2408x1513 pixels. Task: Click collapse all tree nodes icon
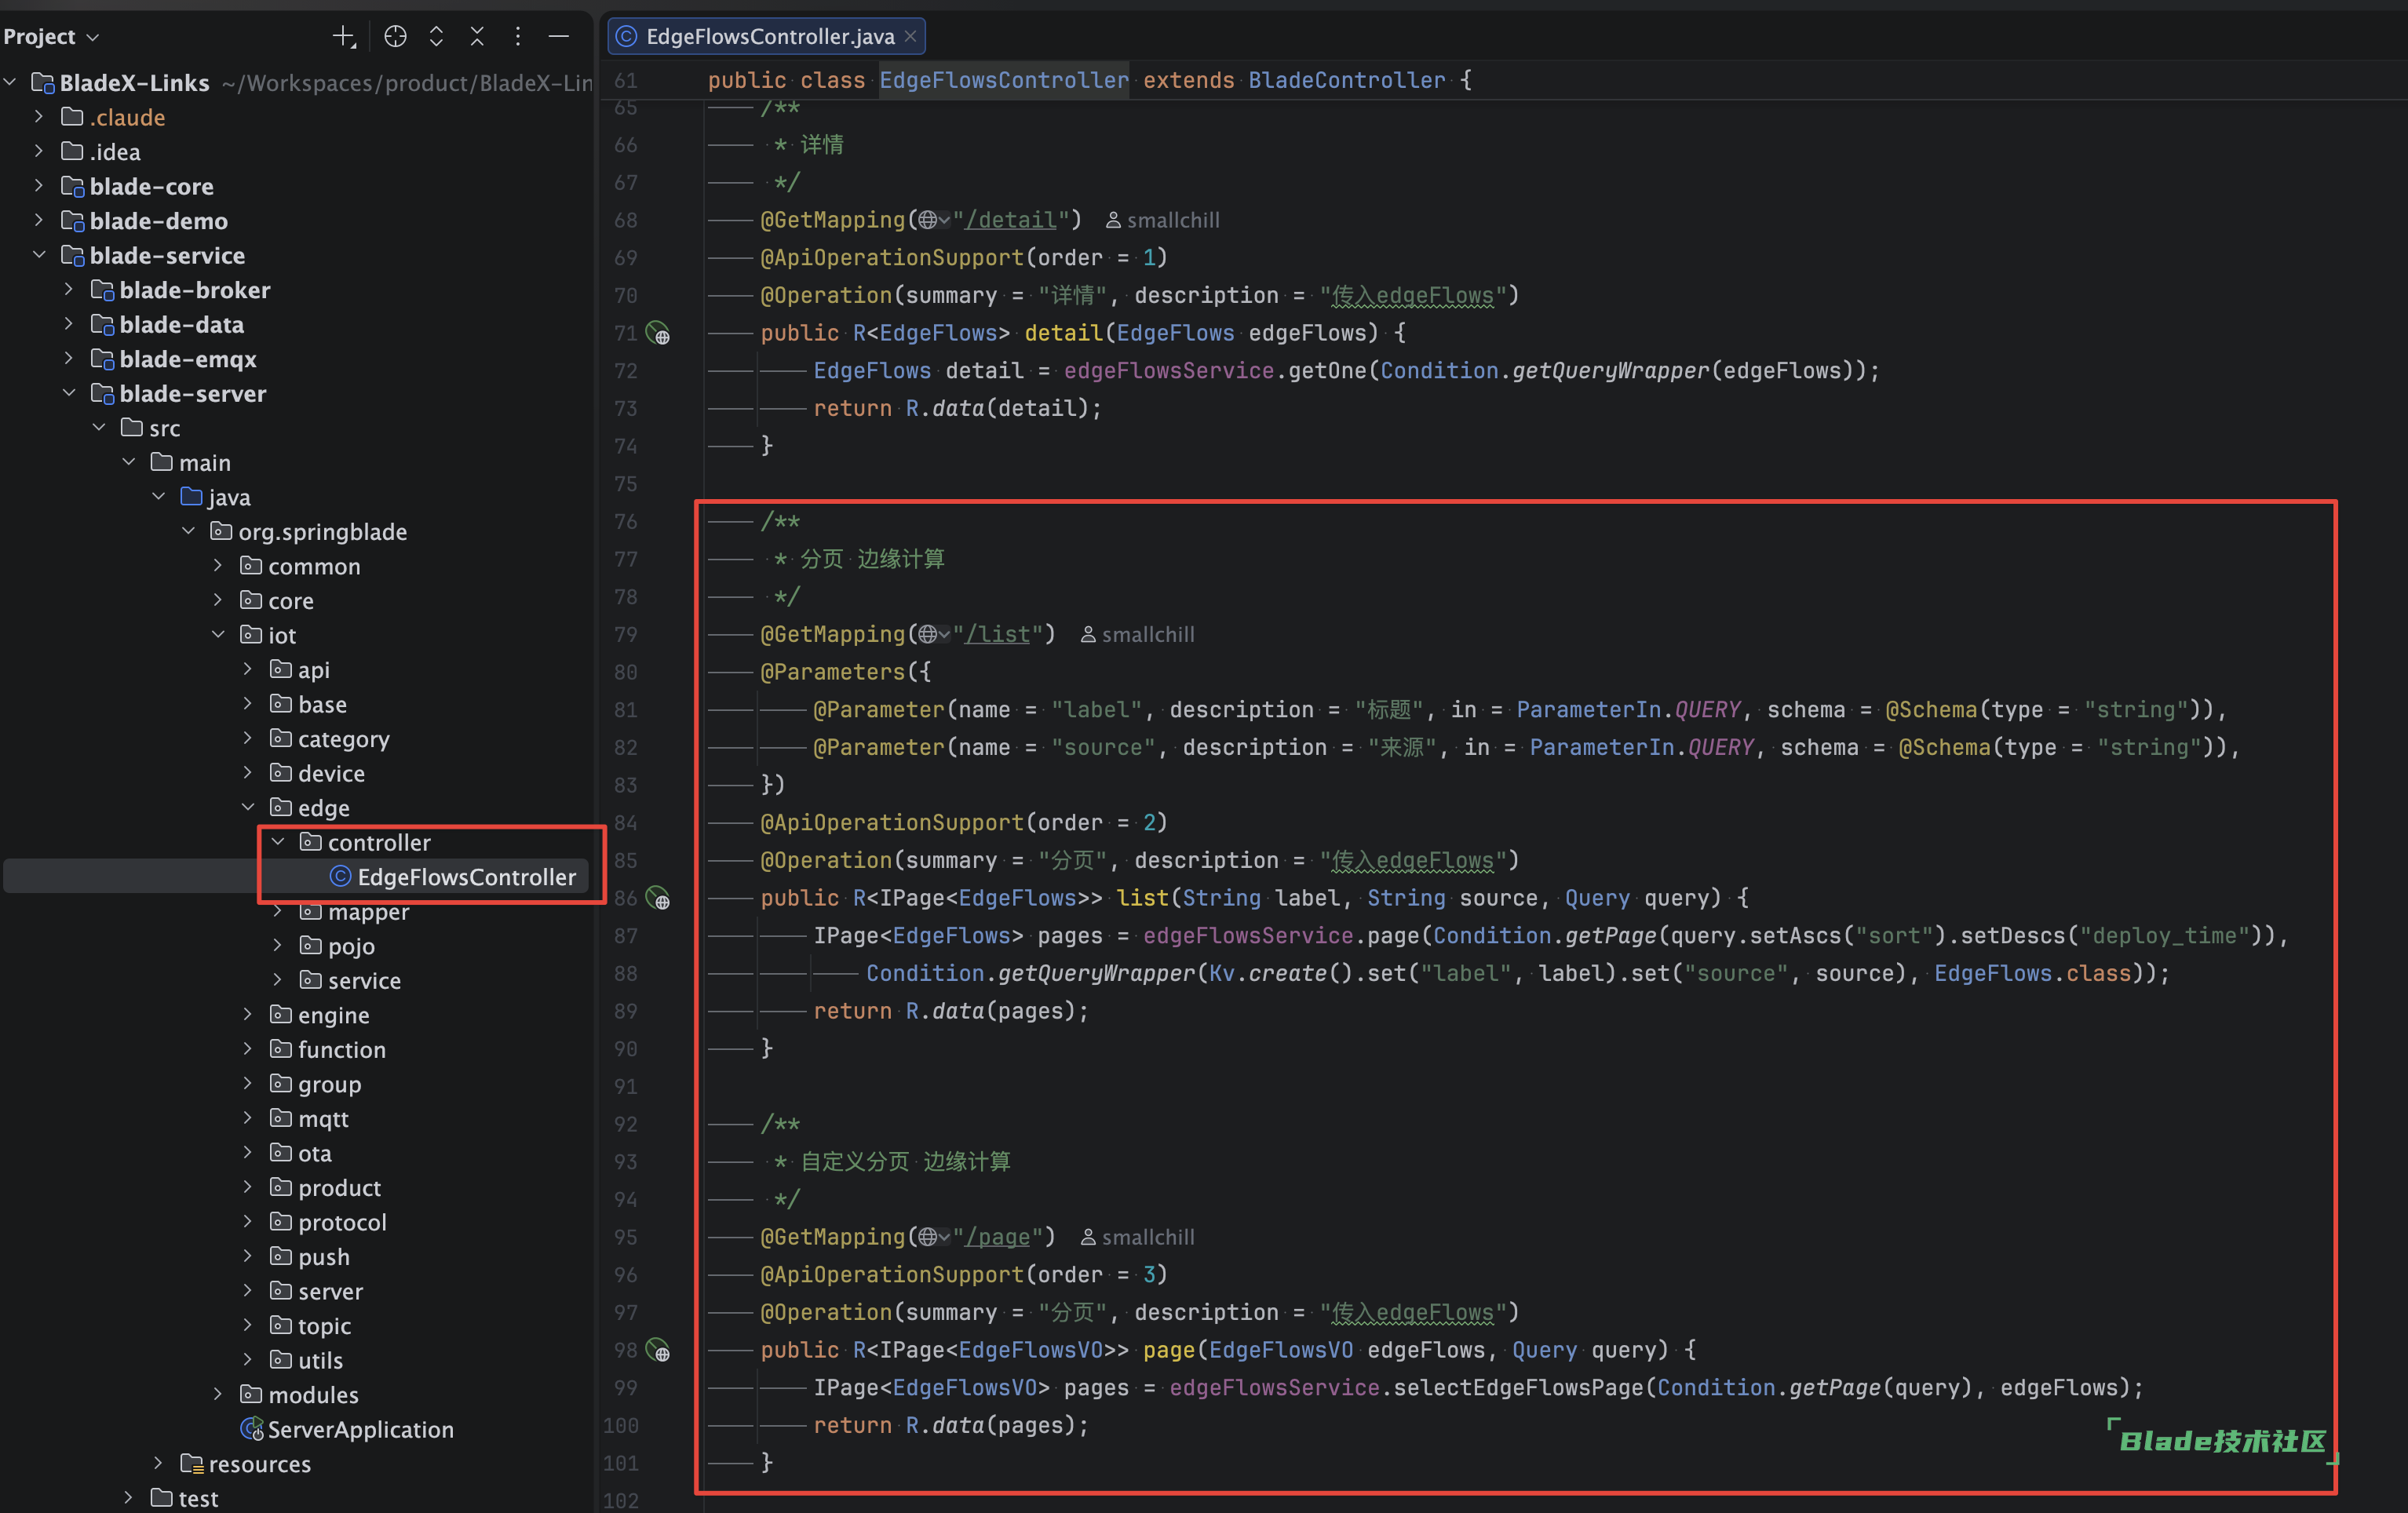point(477,37)
